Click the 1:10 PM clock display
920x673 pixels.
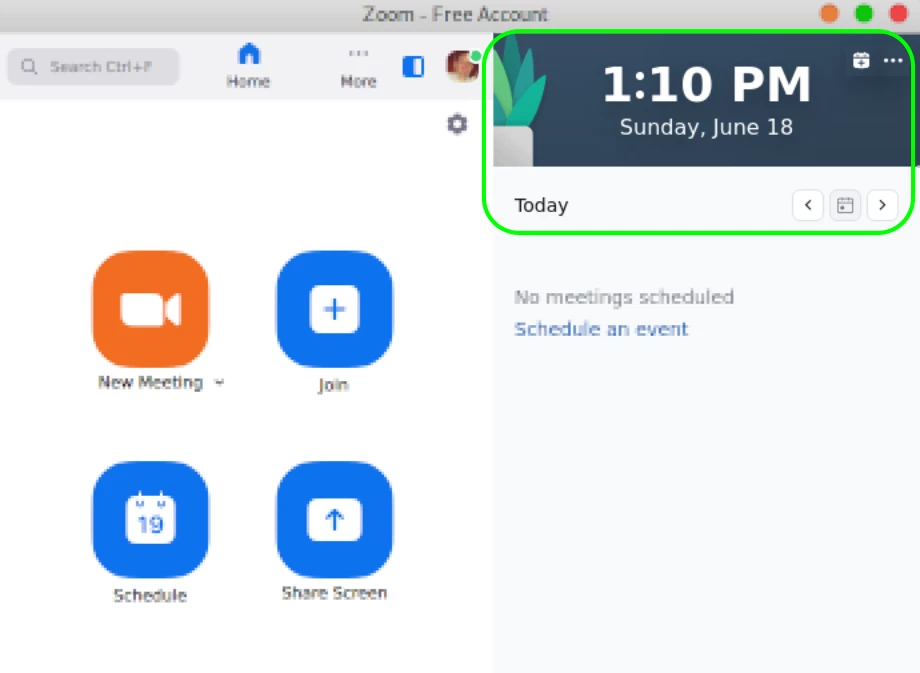[x=706, y=84]
